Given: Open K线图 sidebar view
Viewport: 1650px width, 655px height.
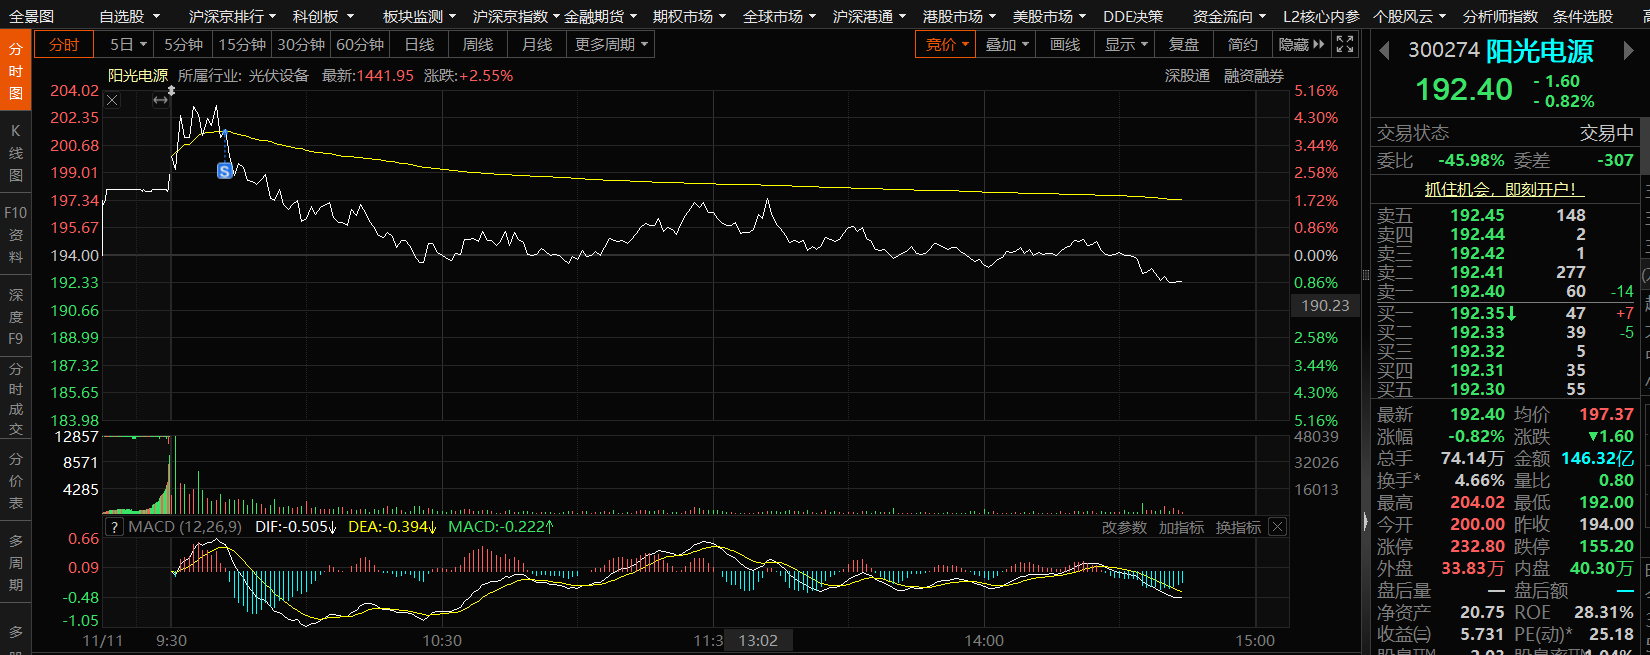Looking at the screenshot, I should pos(15,153).
